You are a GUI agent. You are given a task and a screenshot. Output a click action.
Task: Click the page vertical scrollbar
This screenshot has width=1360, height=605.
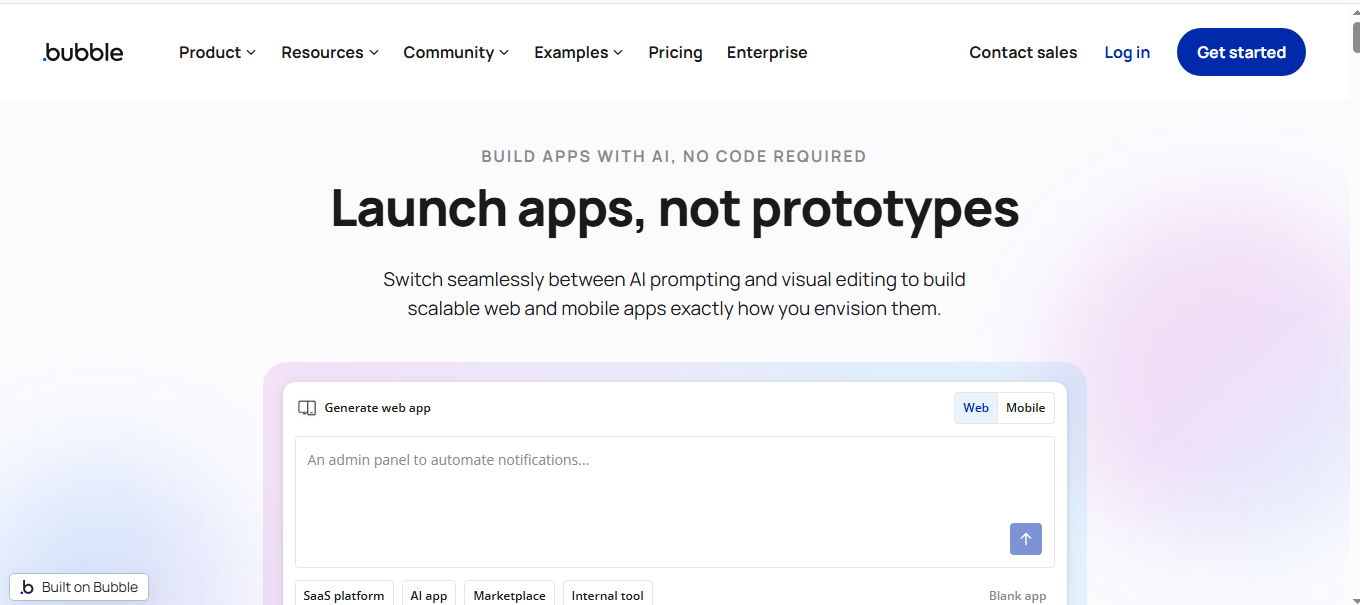pyautogui.click(x=1354, y=300)
